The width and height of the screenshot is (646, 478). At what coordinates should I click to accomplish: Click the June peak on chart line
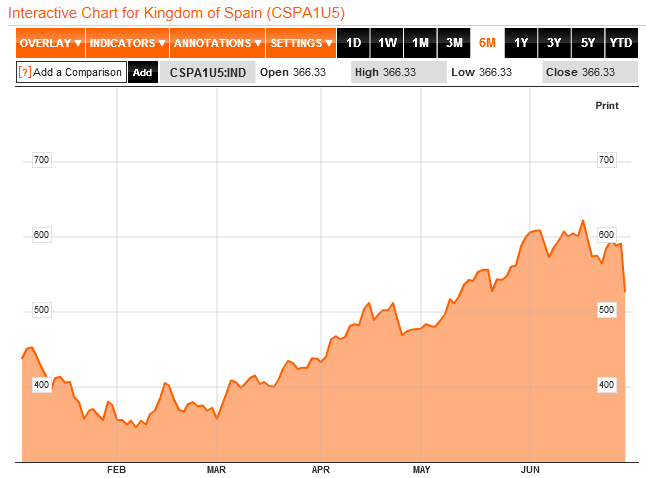[583, 221]
